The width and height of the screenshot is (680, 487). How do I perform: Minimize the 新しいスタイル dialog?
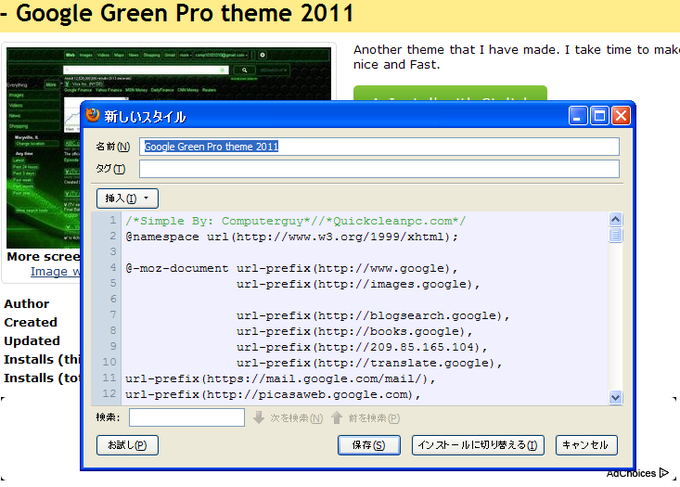(x=578, y=116)
